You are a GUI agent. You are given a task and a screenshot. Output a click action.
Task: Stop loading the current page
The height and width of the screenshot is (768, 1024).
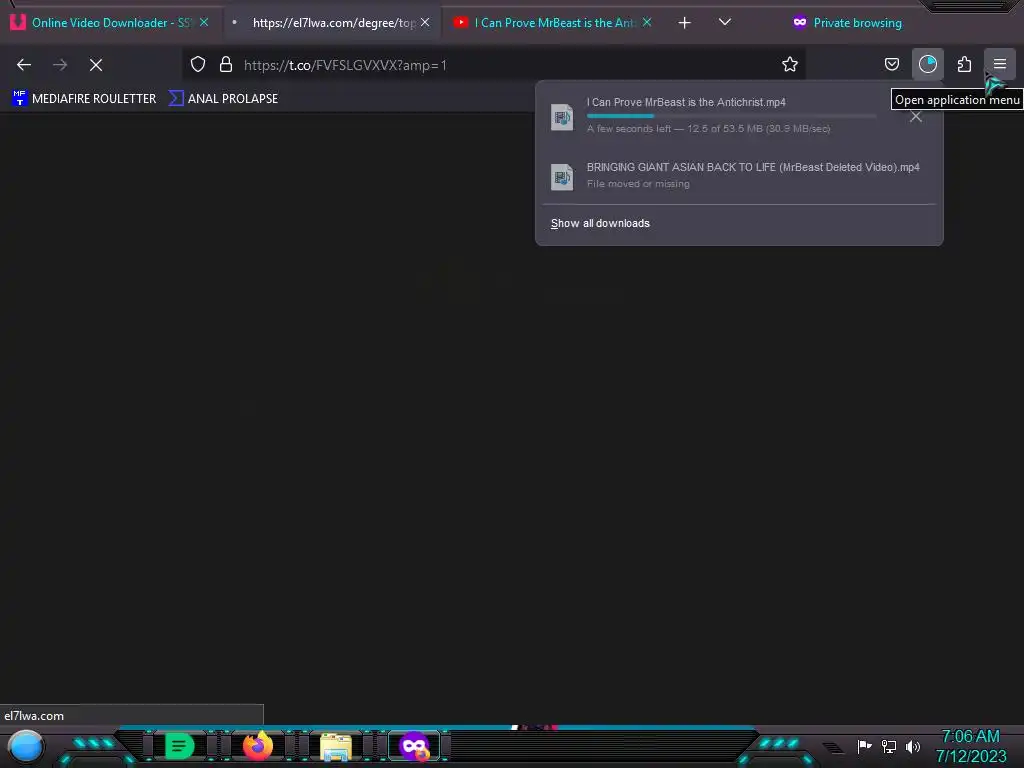[x=96, y=65]
